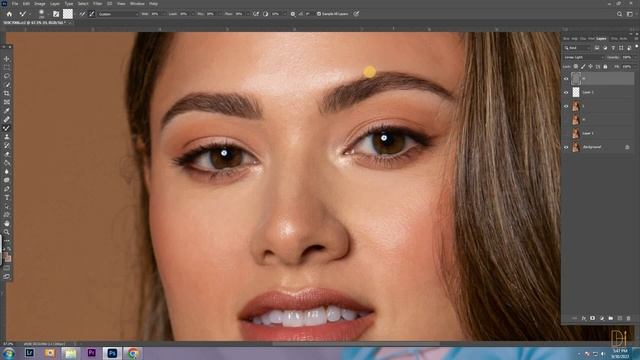Select the Path Selection tool
The width and height of the screenshot is (640, 360).
[x=7, y=206]
